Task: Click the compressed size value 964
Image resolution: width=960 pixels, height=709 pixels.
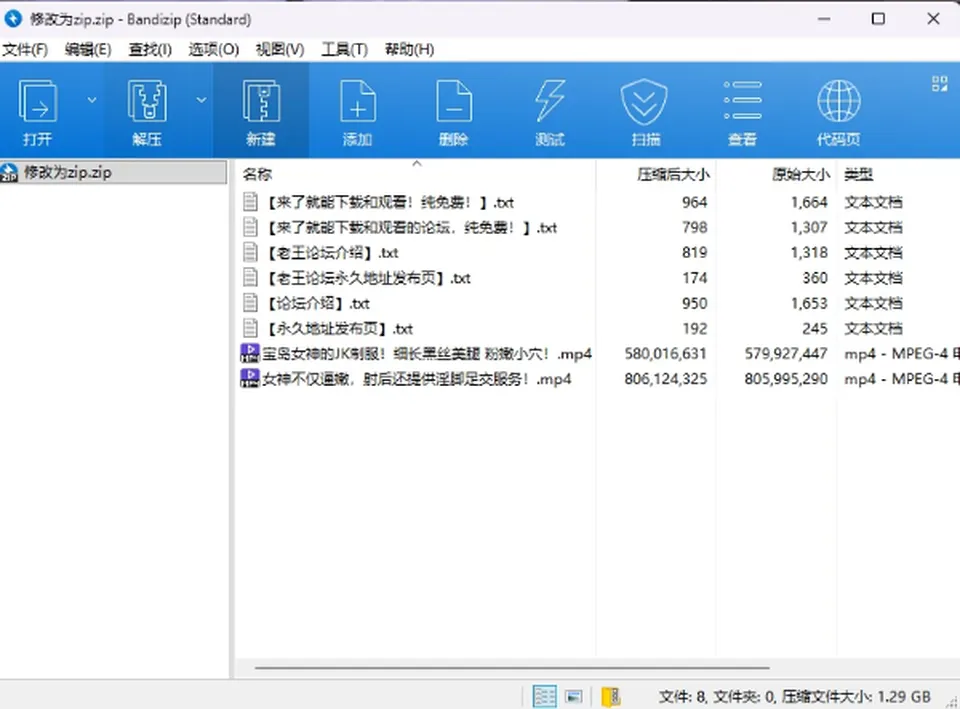Action: click(x=694, y=202)
